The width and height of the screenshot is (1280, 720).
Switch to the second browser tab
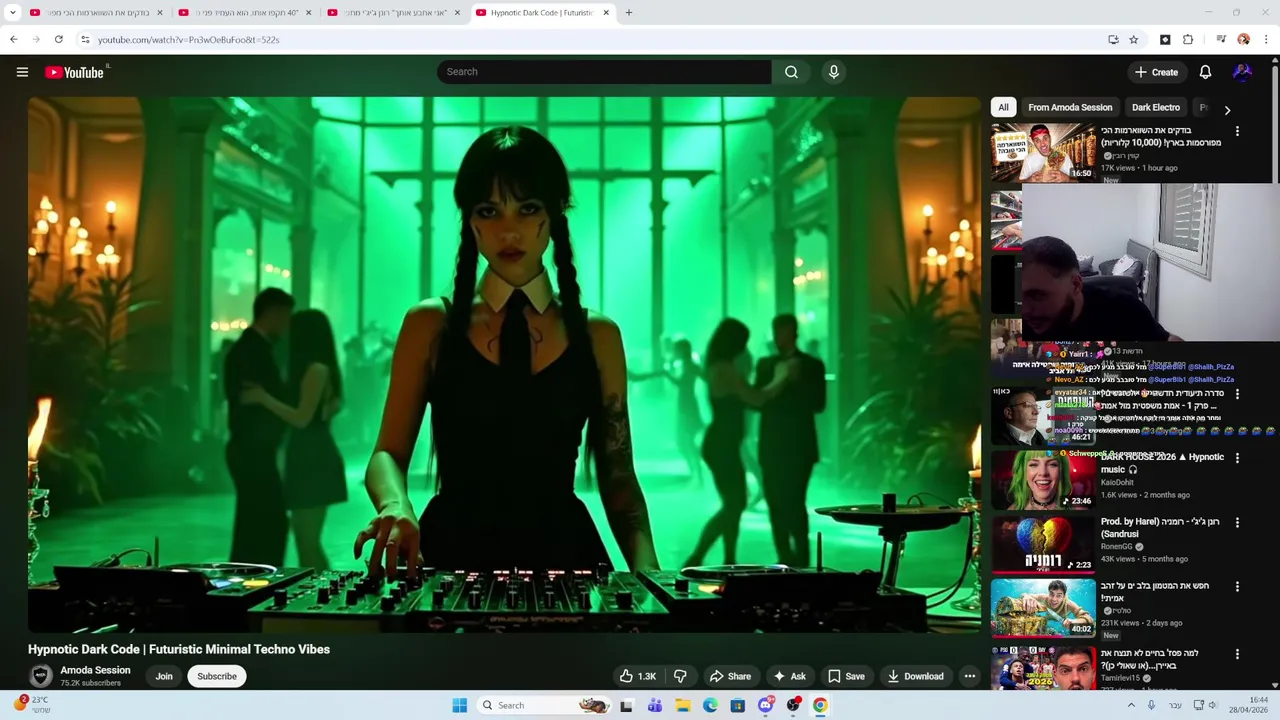coord(245,13)
